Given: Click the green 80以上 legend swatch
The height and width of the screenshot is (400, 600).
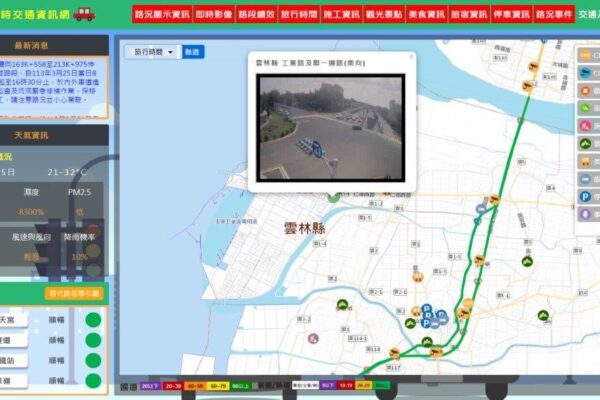Looking at the screenshot, I should coord(240,386).
